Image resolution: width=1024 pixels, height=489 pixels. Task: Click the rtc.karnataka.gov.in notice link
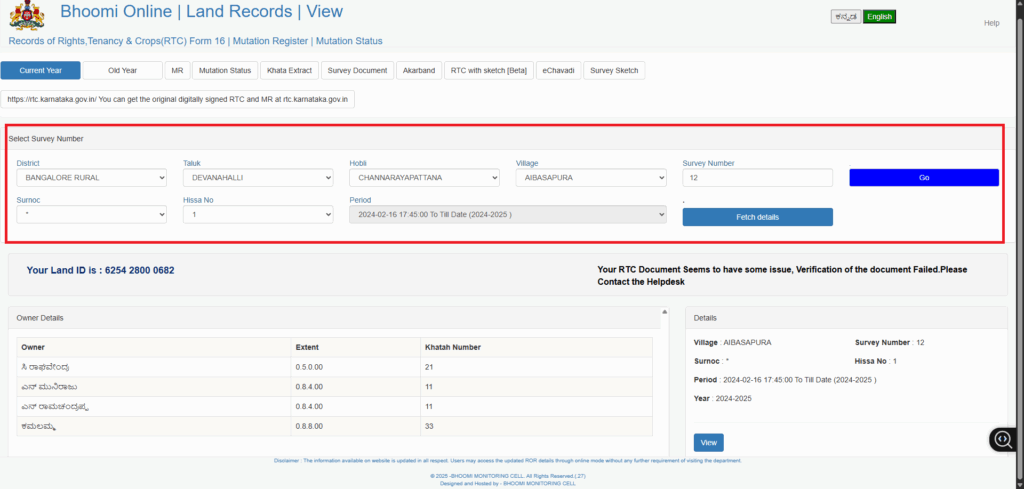[178, 99]
